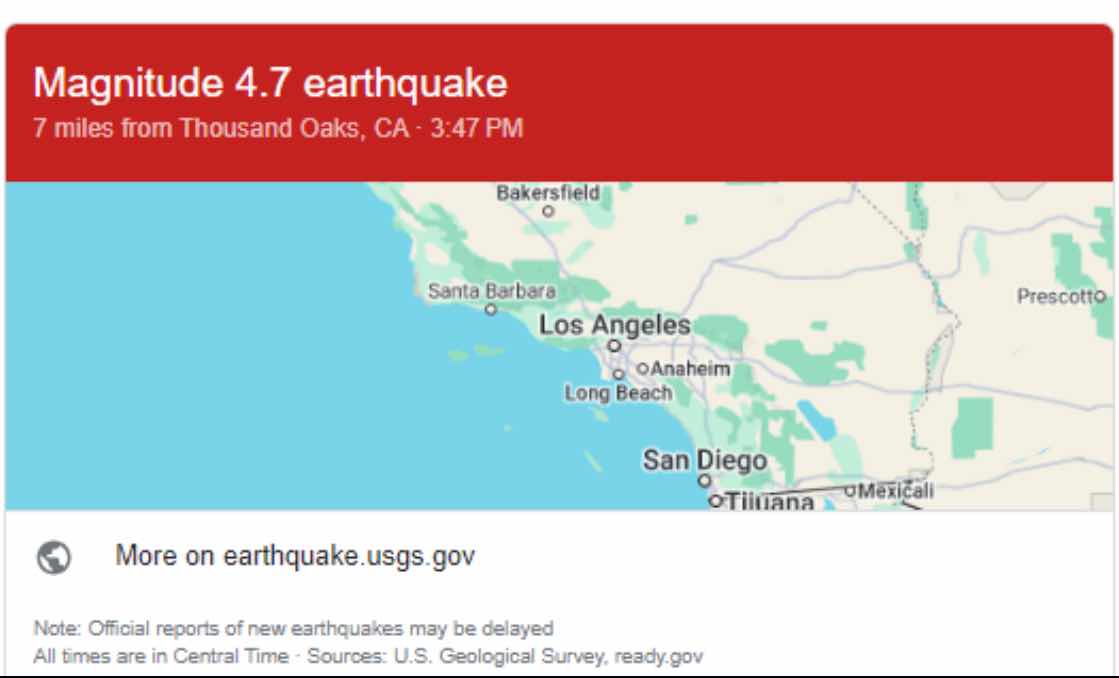
Task: Click the Mexicali marker on the map
Action: point(850,490)
